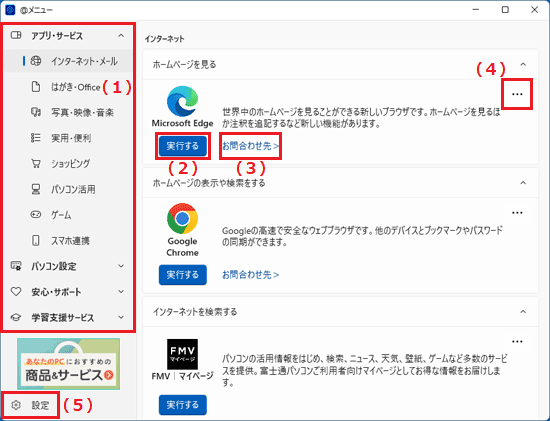Expand the 安心・サポート section
Screen dimensions: 550x421
coord(121,292)
